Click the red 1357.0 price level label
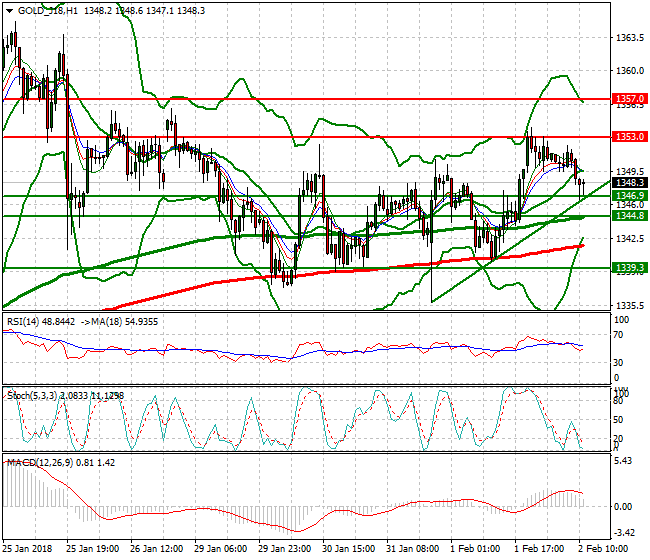 click(x=630, y=99)
